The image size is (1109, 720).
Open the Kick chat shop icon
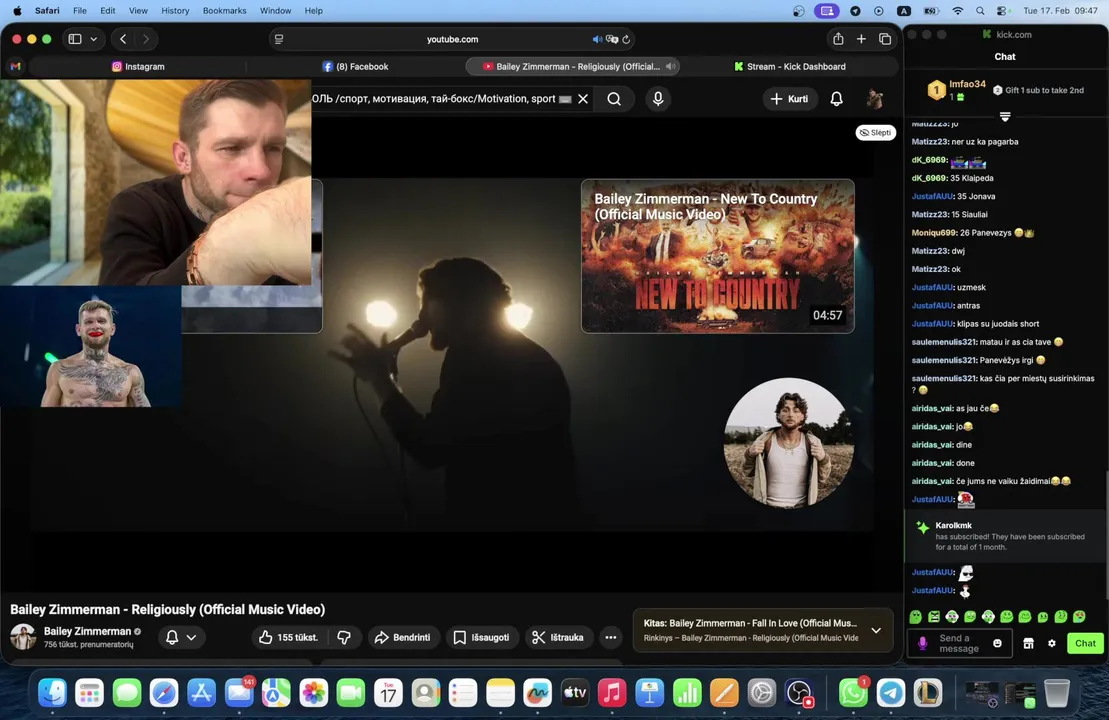(1028, 643)
